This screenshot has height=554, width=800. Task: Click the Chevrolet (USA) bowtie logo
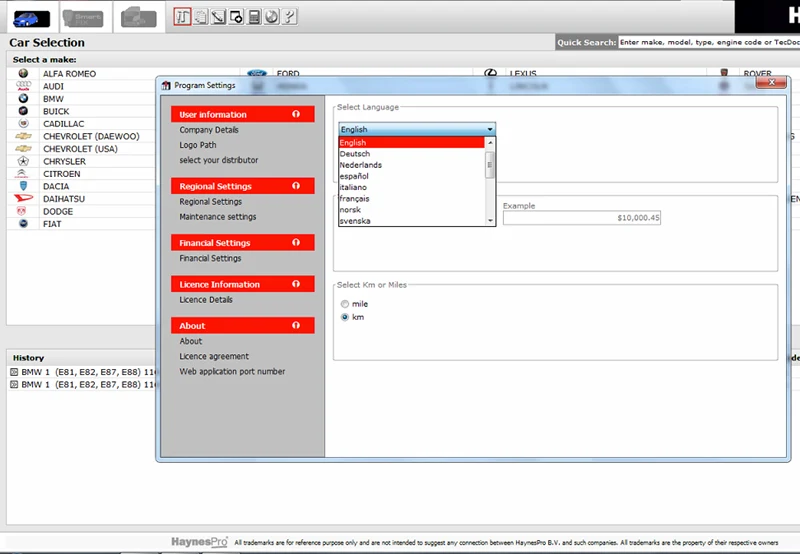23,148
